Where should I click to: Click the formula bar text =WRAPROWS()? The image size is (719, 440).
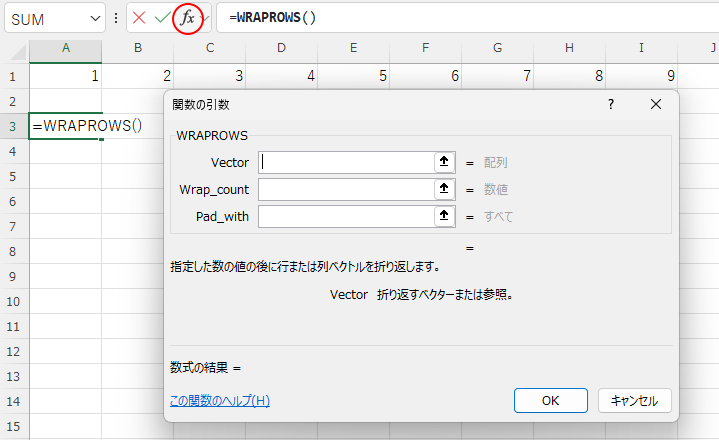pos(272,17)
